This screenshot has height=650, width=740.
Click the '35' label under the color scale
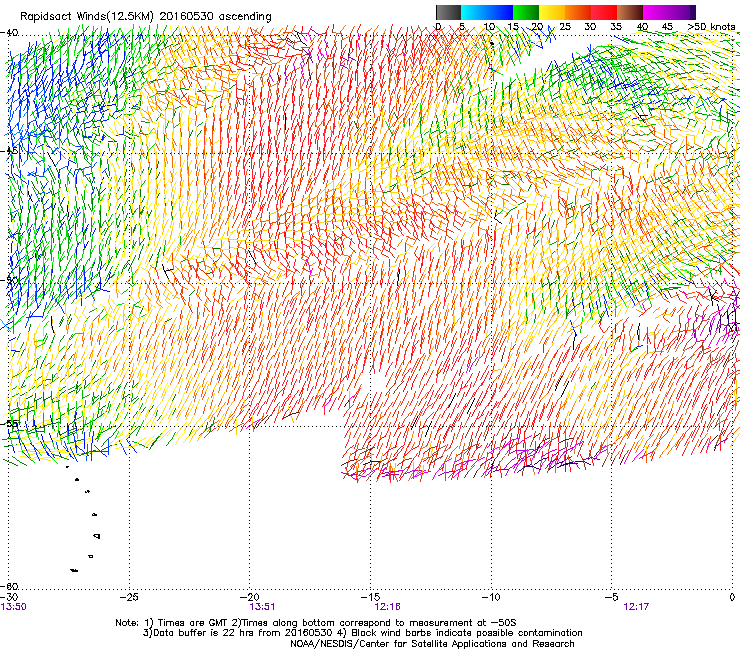pyautogui.click(x=616, y=27)
